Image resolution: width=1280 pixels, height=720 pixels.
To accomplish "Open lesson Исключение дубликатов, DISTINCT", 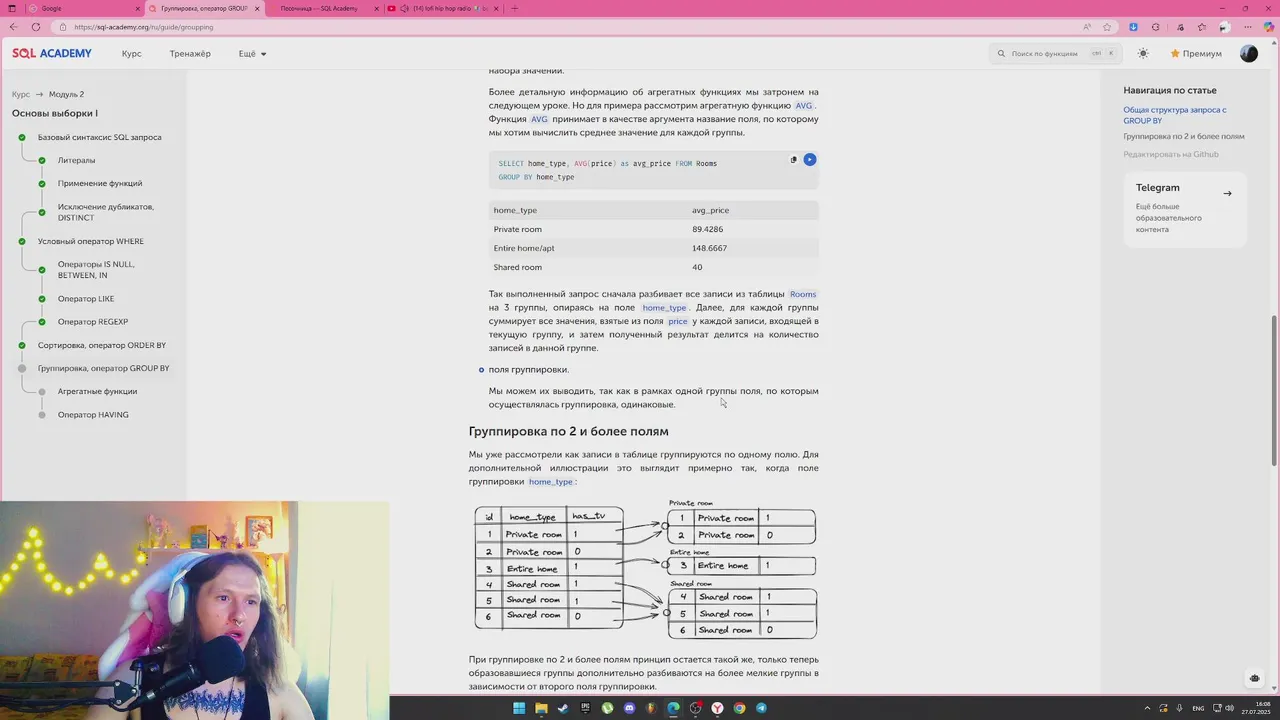I will tap(106, 212).
